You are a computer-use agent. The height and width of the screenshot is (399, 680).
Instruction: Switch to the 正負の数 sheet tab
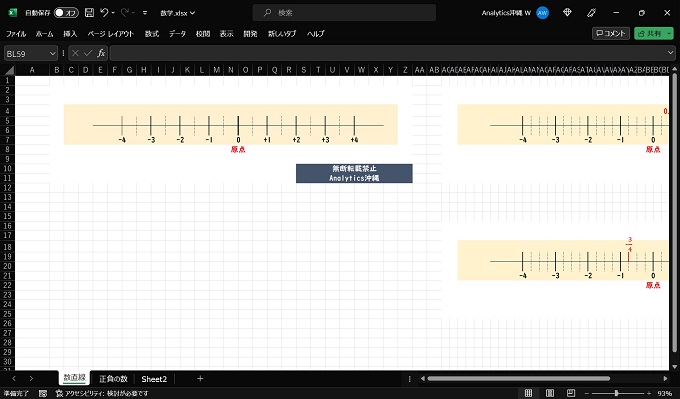coord(113,379)
